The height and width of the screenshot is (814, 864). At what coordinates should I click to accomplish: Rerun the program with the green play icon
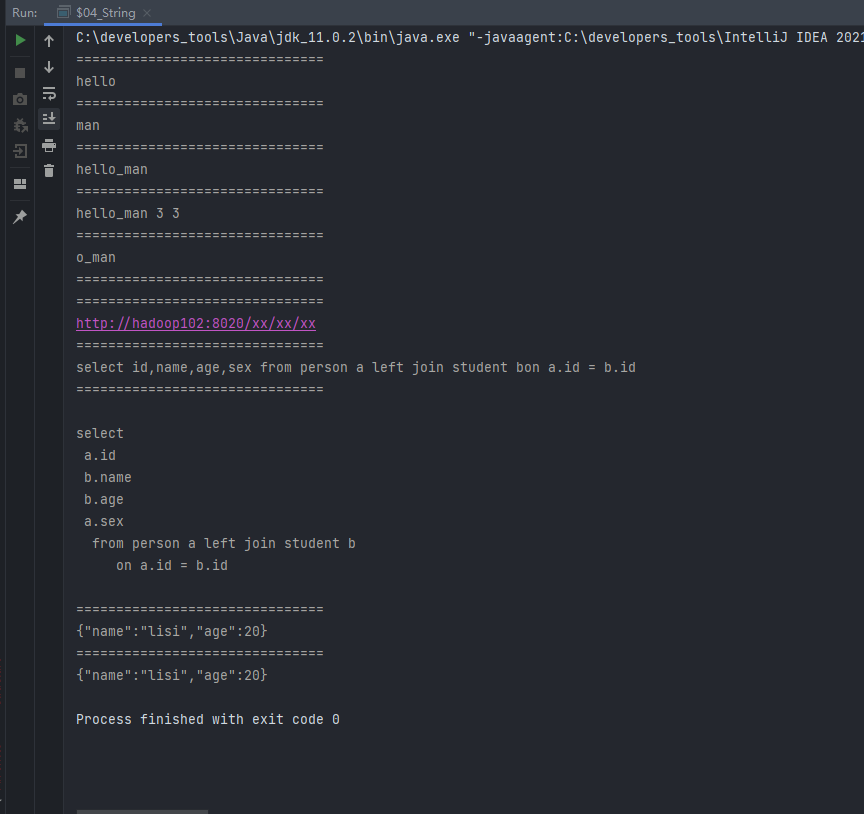20,40
